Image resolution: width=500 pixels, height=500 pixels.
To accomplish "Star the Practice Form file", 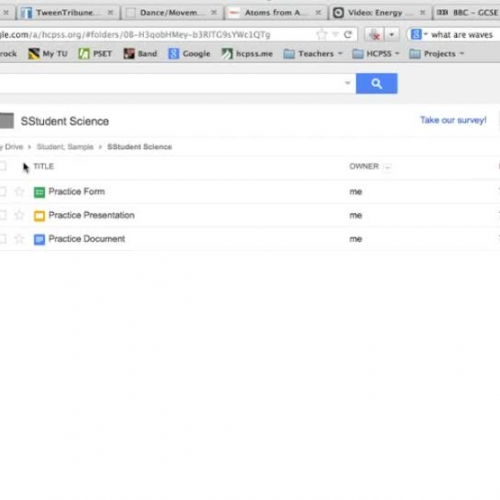I will pyautogui.click(x=19, y=192).
